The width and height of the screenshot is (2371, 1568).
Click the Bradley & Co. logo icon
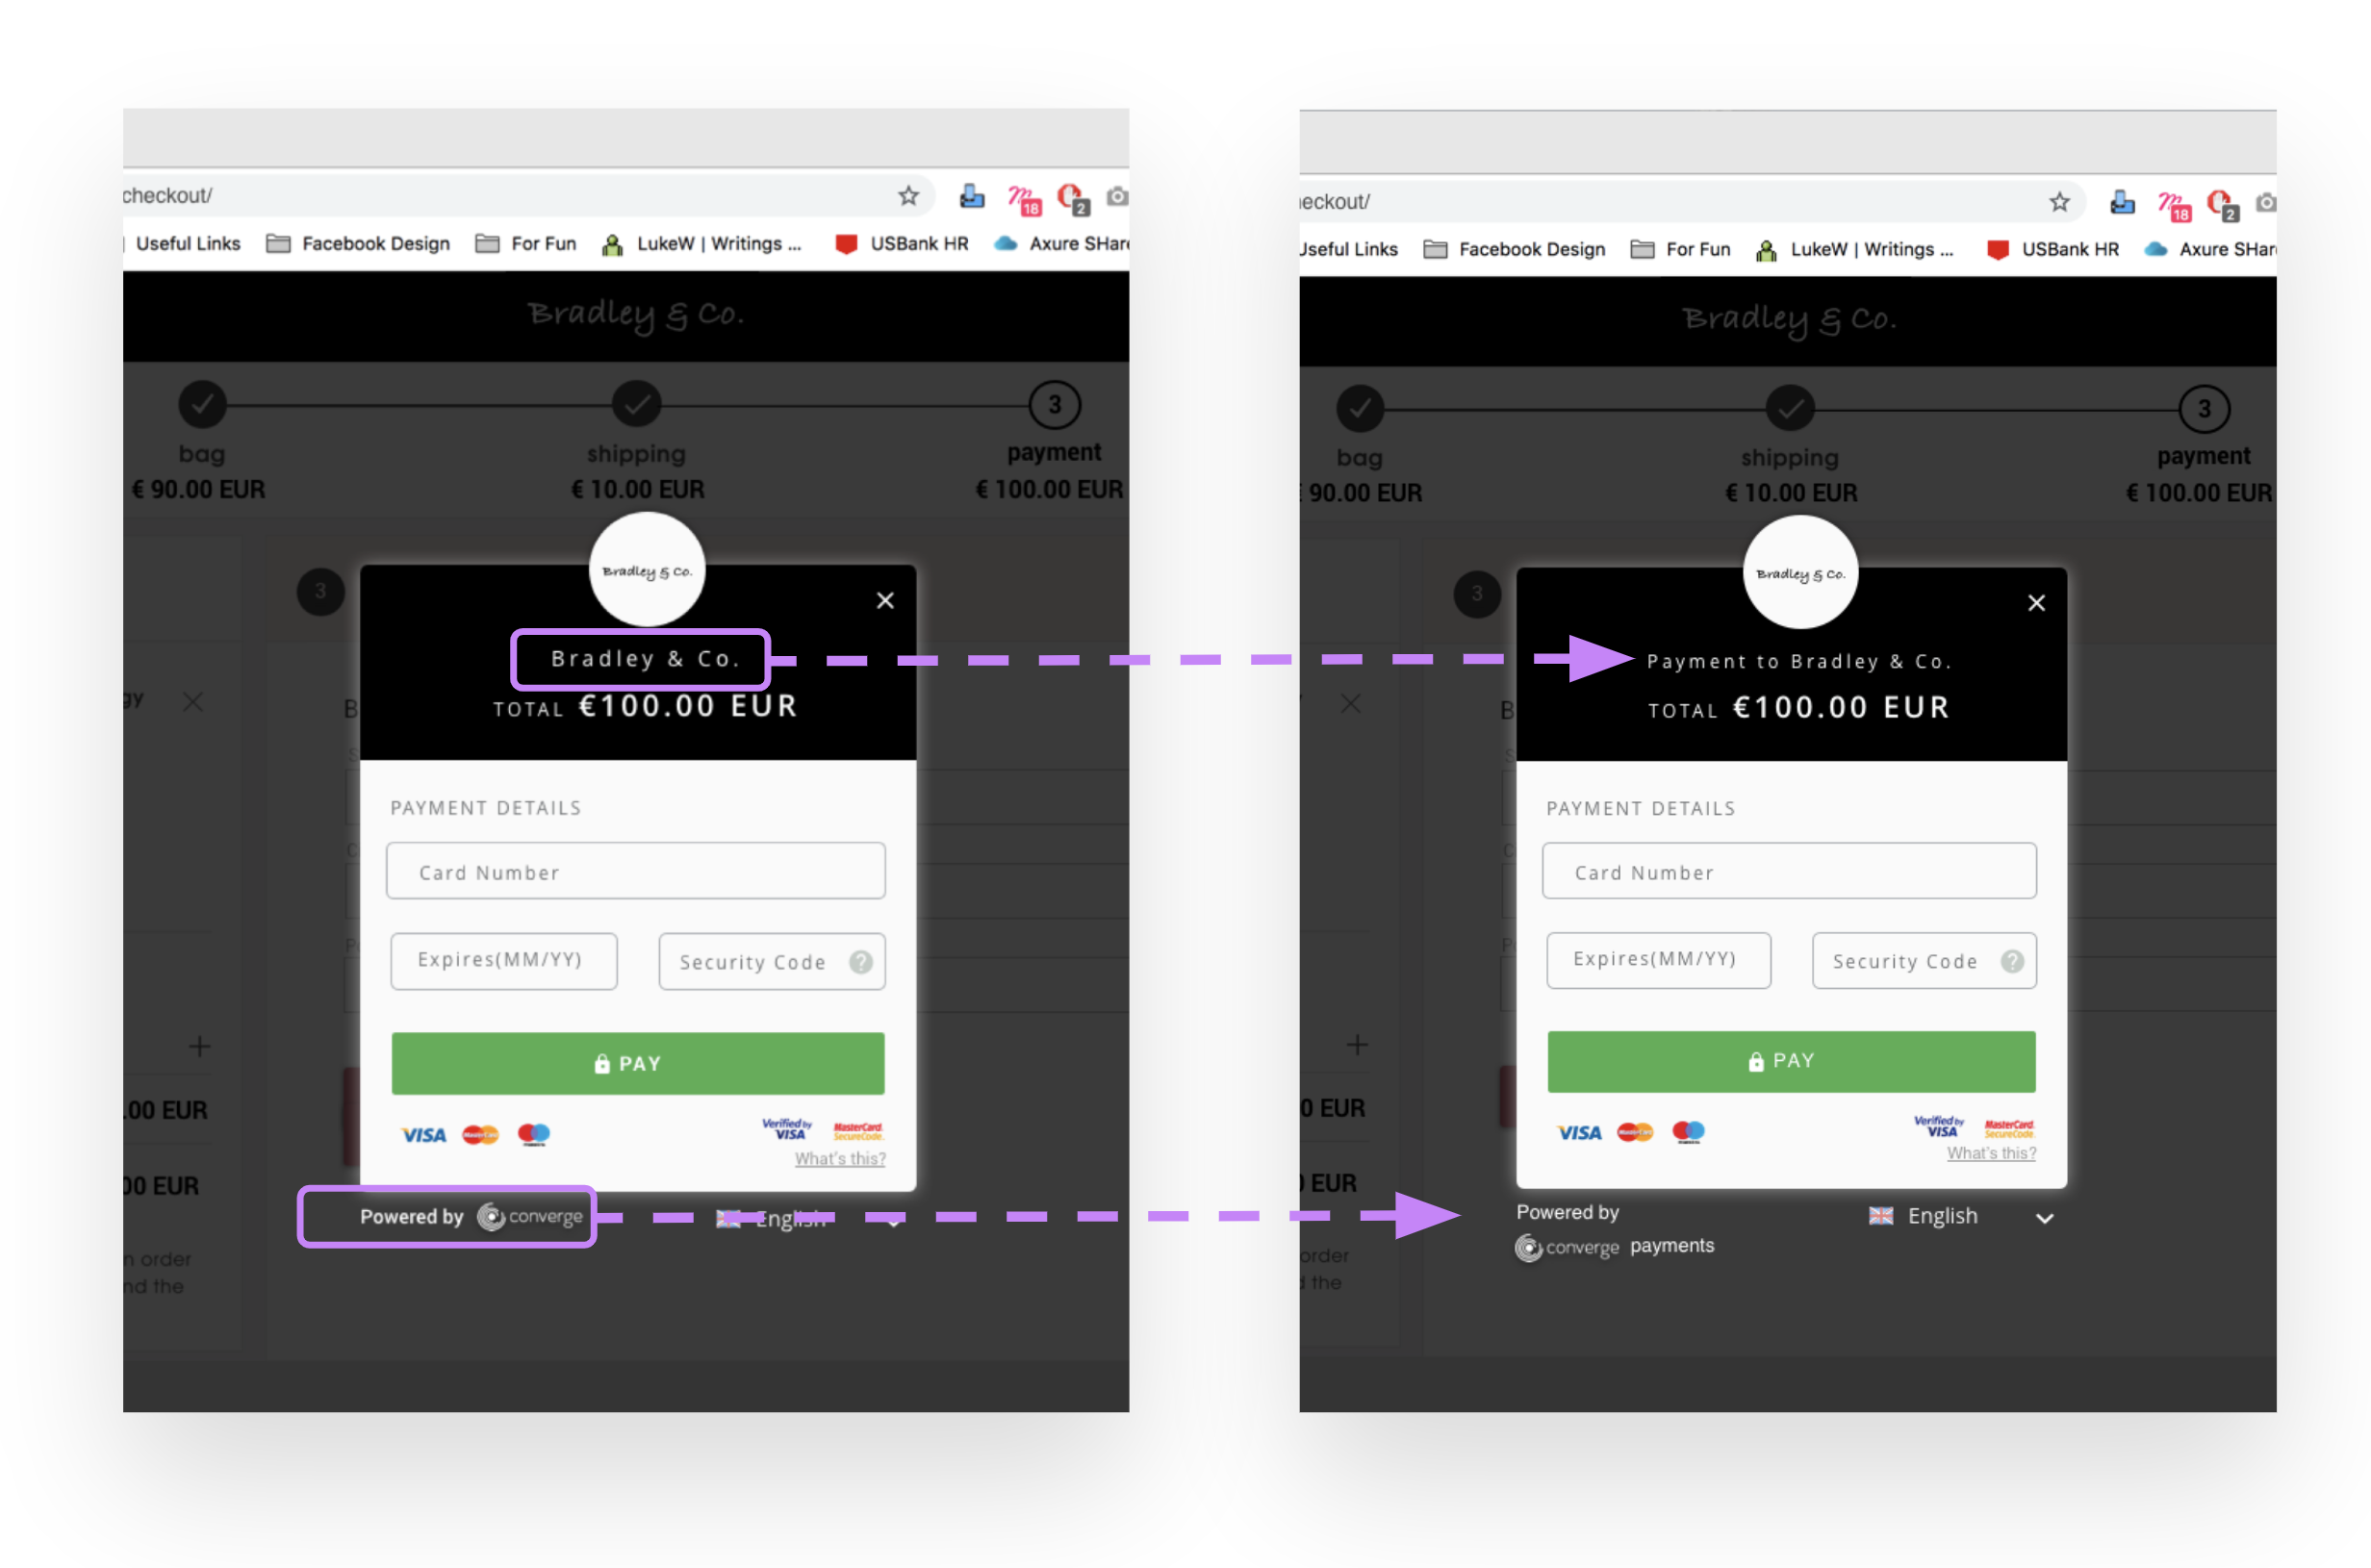[x=646, y=570]
